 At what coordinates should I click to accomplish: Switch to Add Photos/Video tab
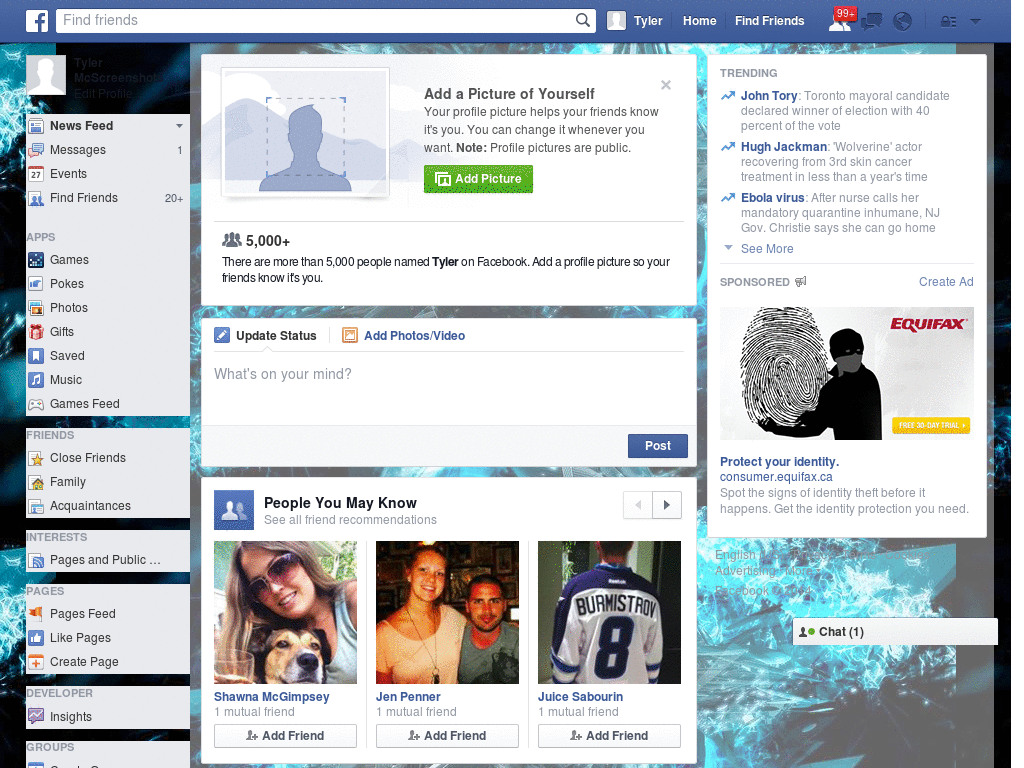404,336
